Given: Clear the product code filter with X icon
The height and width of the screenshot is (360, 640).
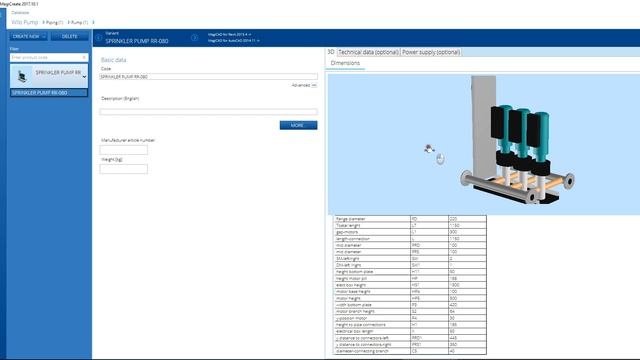Looking at the screenshot, I should [x=84, y=58].
